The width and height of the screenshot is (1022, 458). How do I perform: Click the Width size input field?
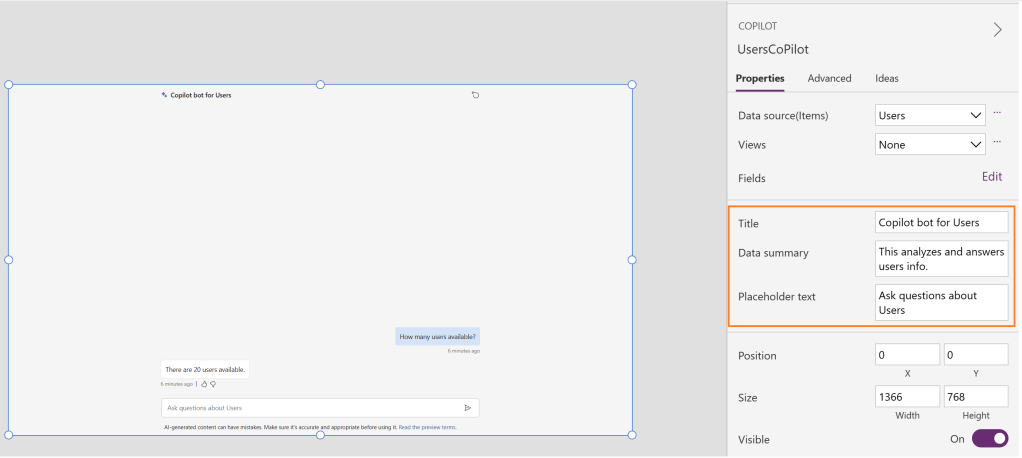point(907,397)
